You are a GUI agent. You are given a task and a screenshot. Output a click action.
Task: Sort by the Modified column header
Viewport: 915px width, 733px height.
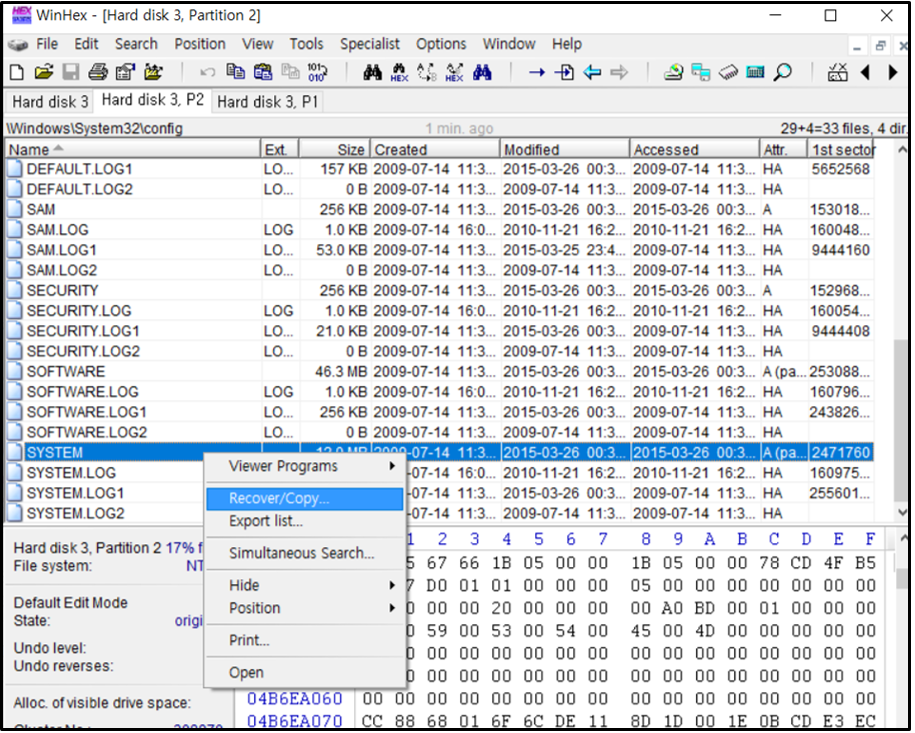click(565, 150)
